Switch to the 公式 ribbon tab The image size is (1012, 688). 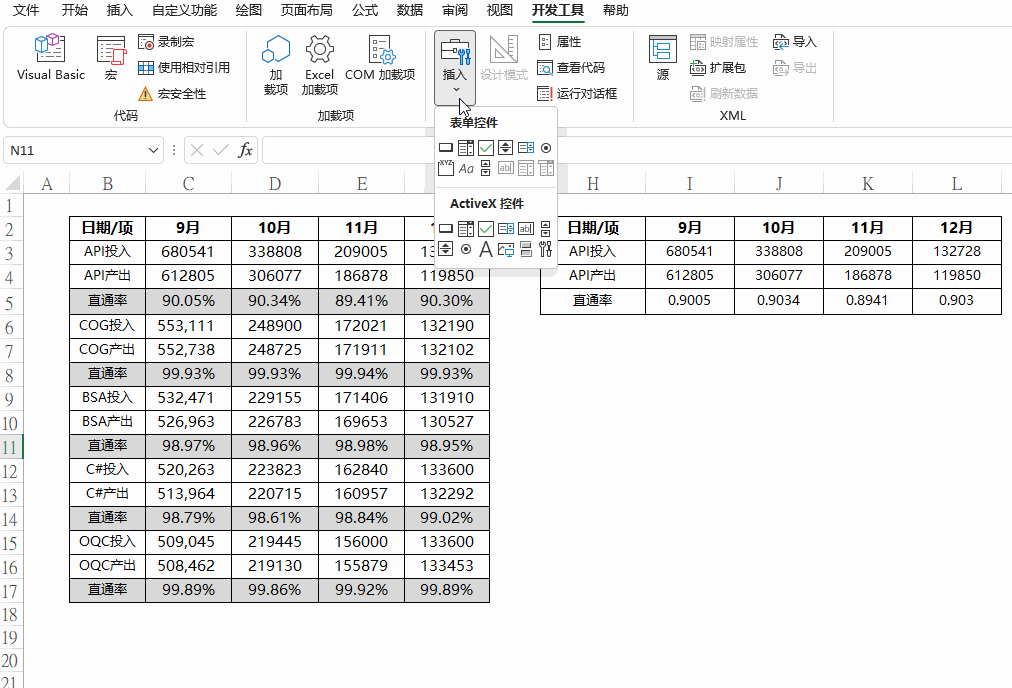click(365, 11)
